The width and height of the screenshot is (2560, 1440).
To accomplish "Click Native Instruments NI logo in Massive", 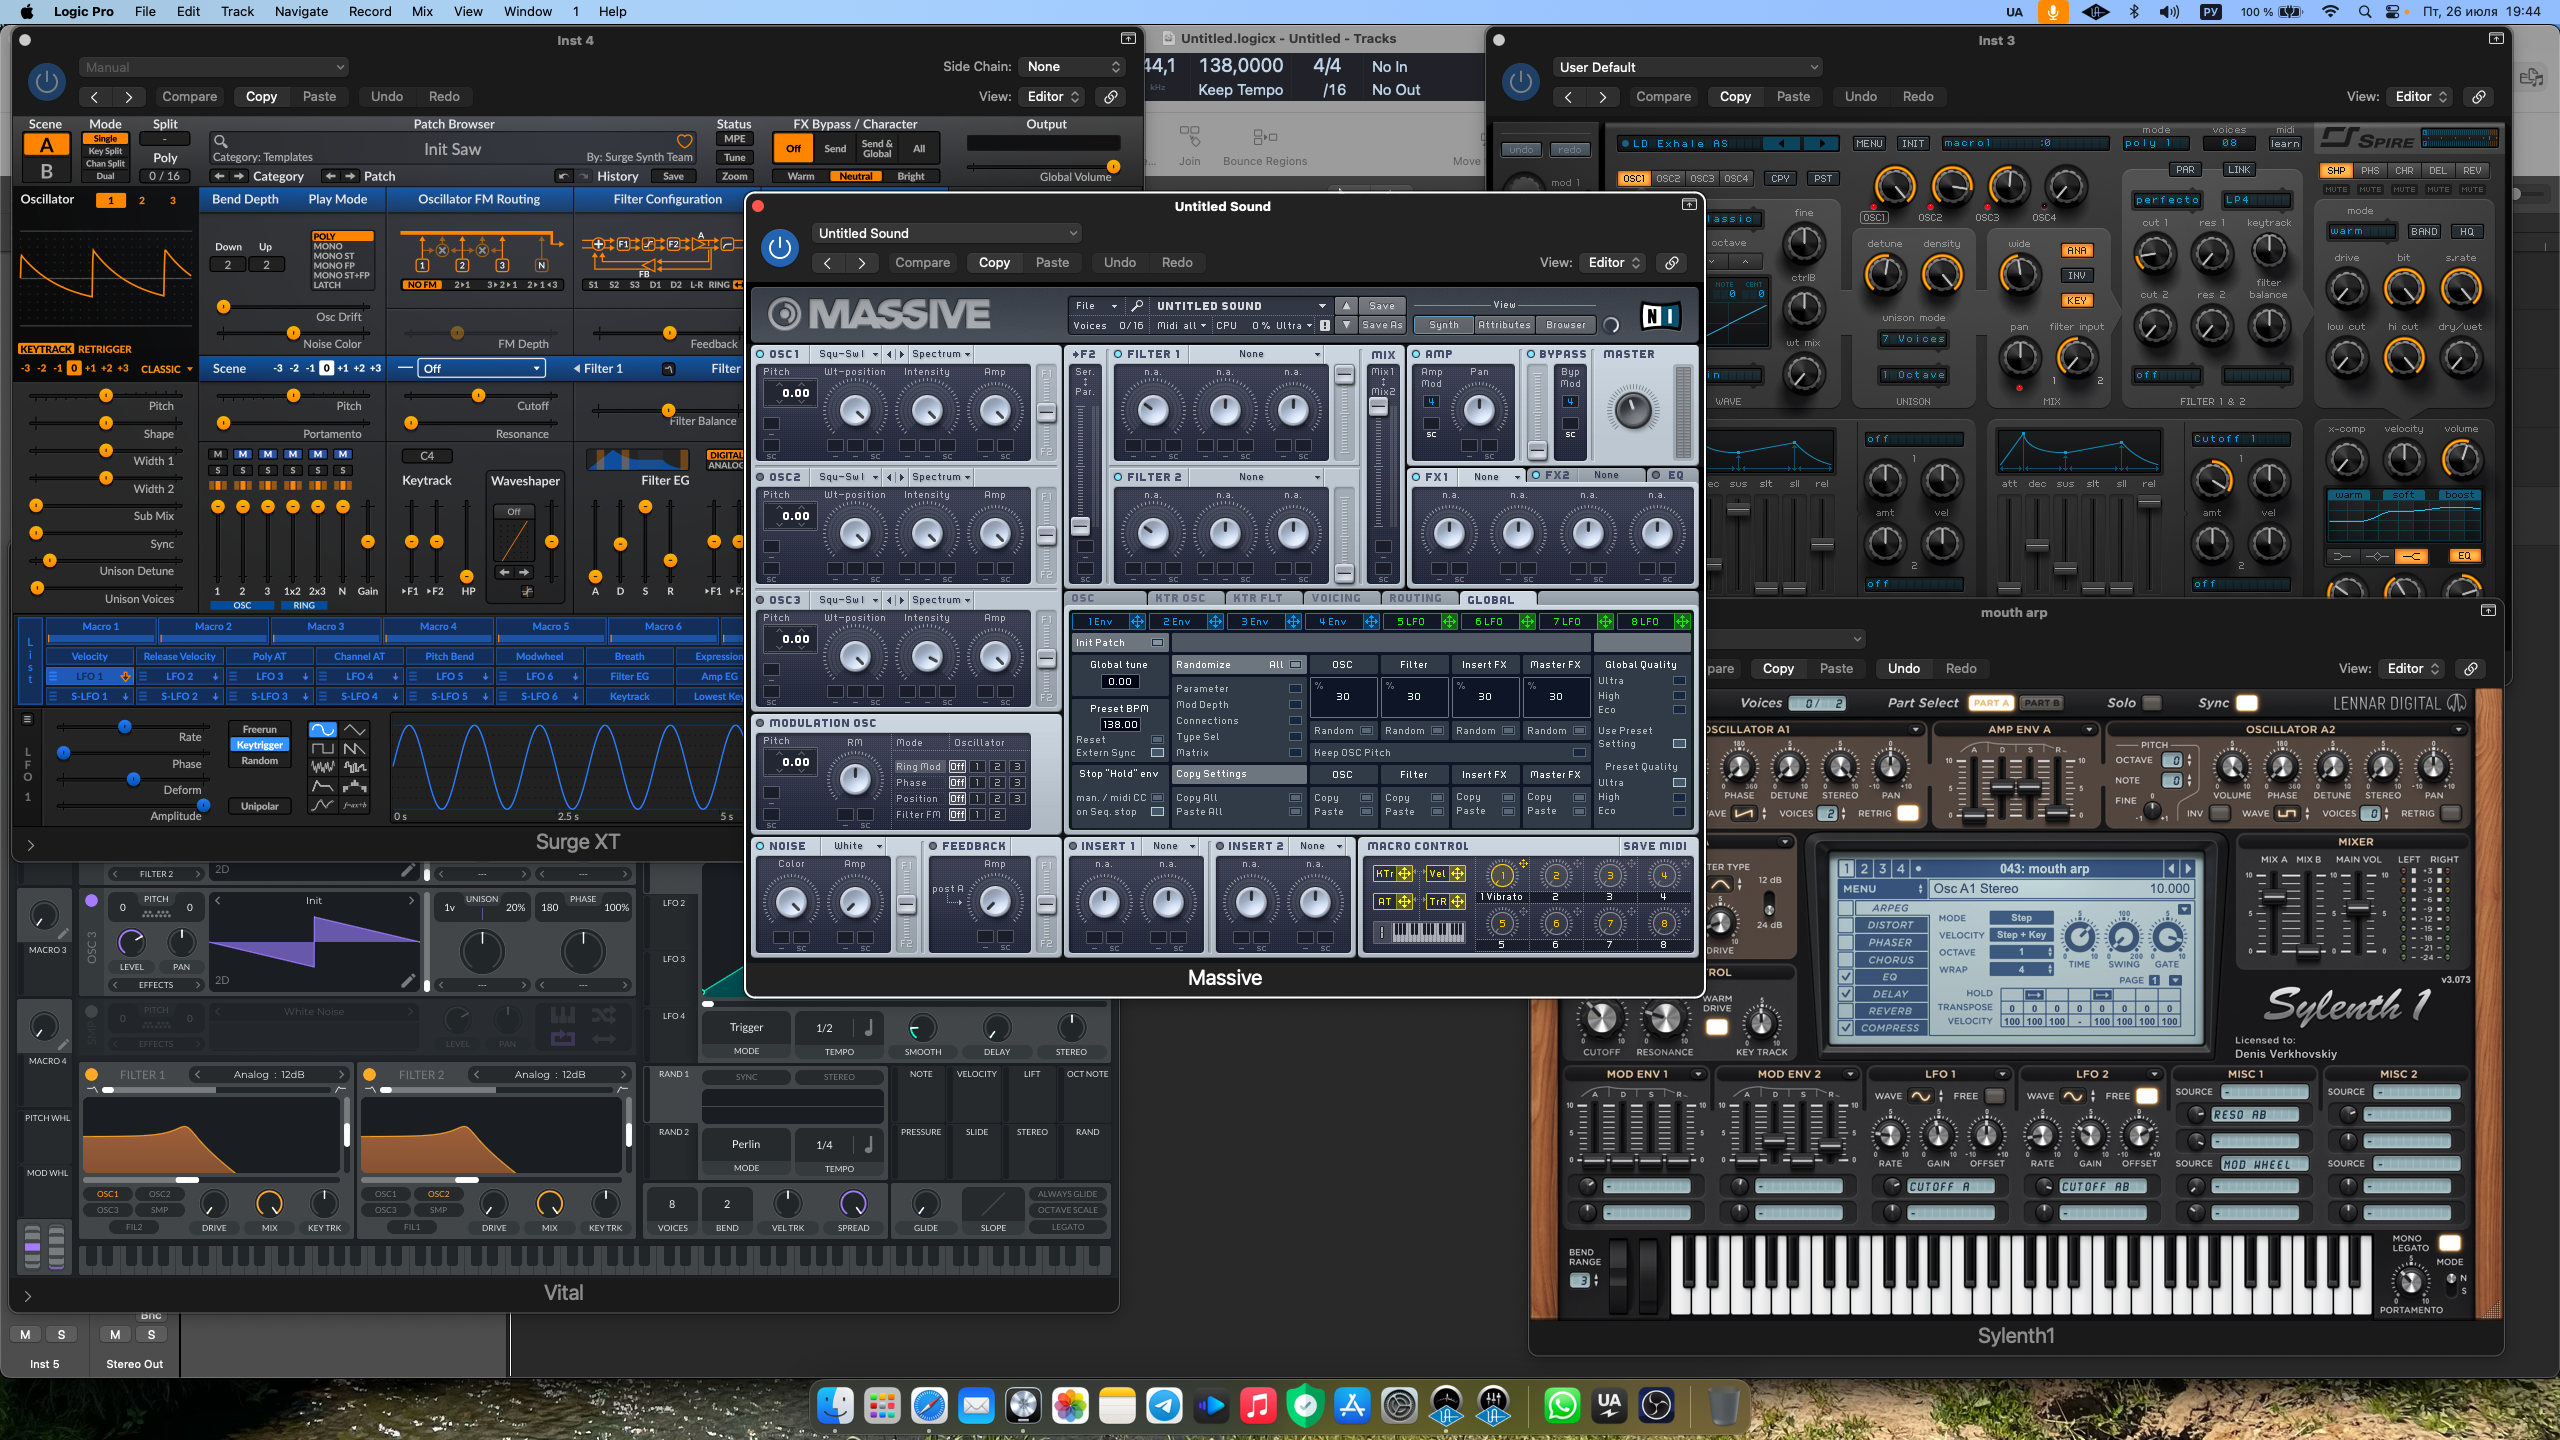I will (1660, 316).
